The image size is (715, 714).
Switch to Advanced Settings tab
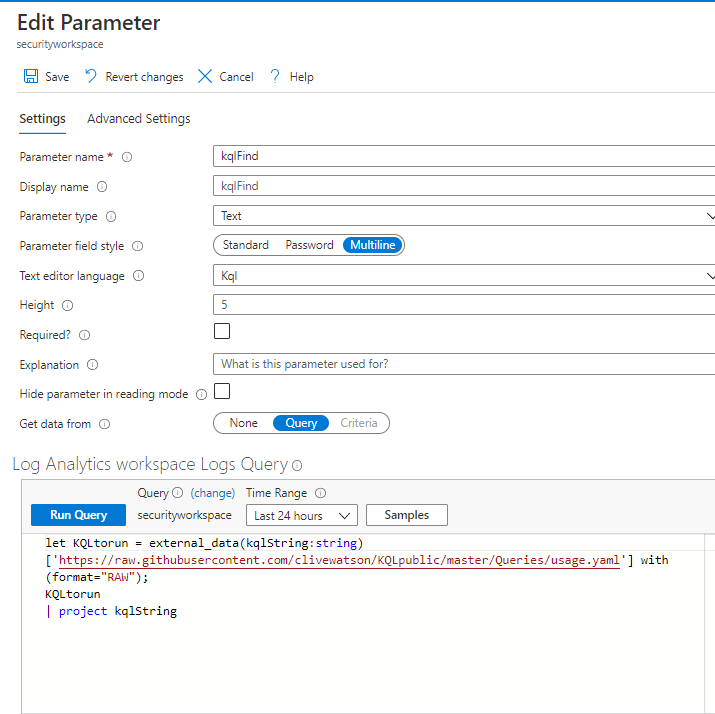tap(139, 119)
